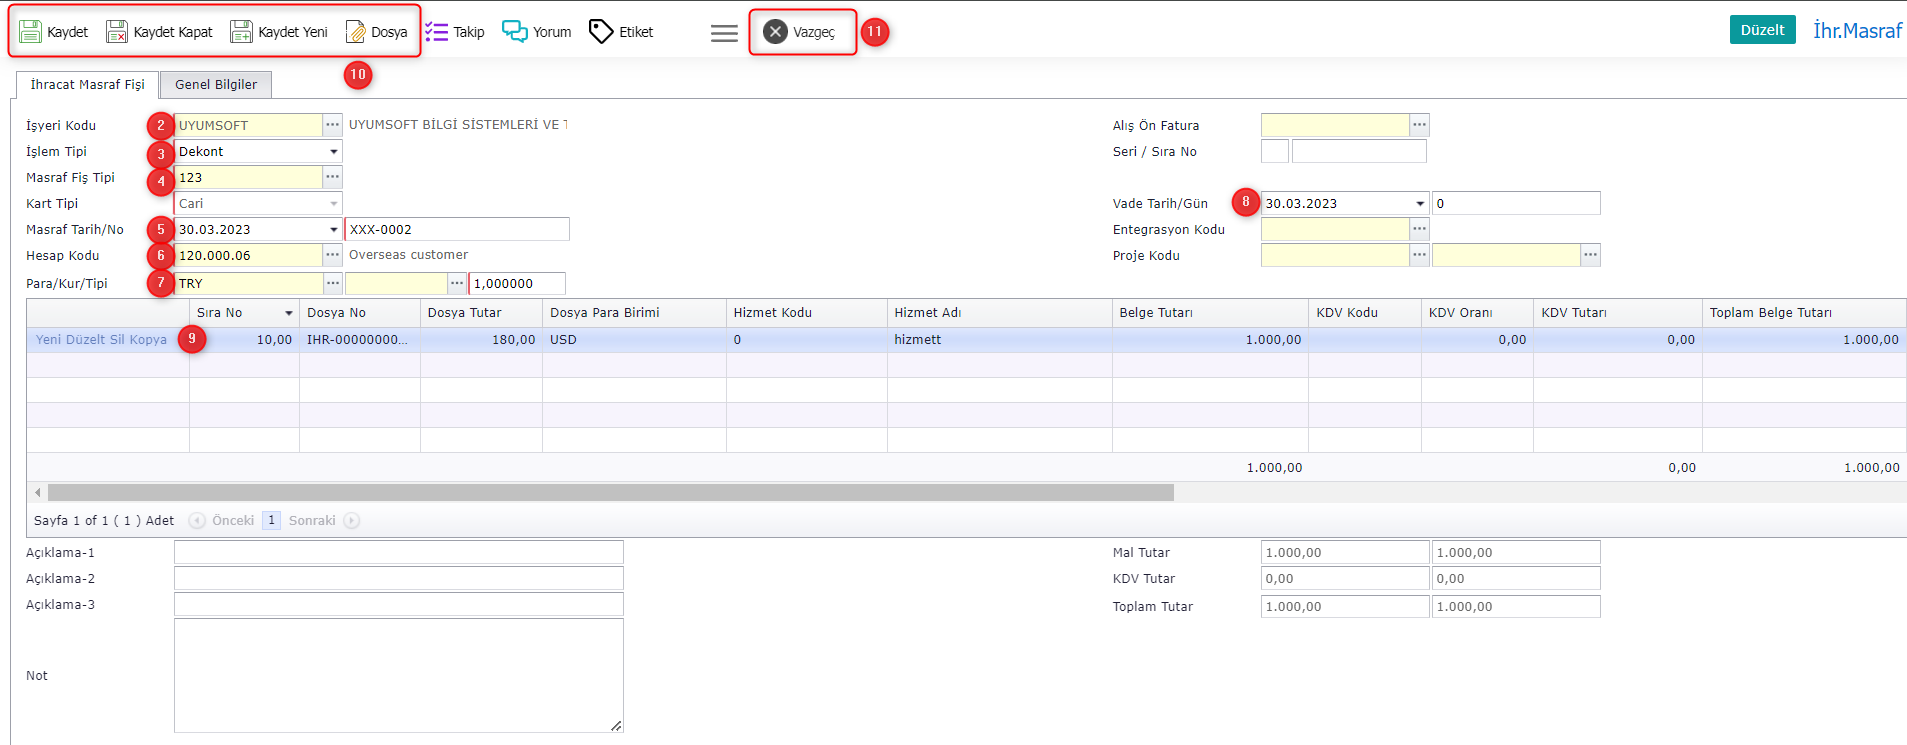This screenshot has width=1907, height=745.
Task: Click the Belge Tutarı column header
Action: (x=1210, y=313)
